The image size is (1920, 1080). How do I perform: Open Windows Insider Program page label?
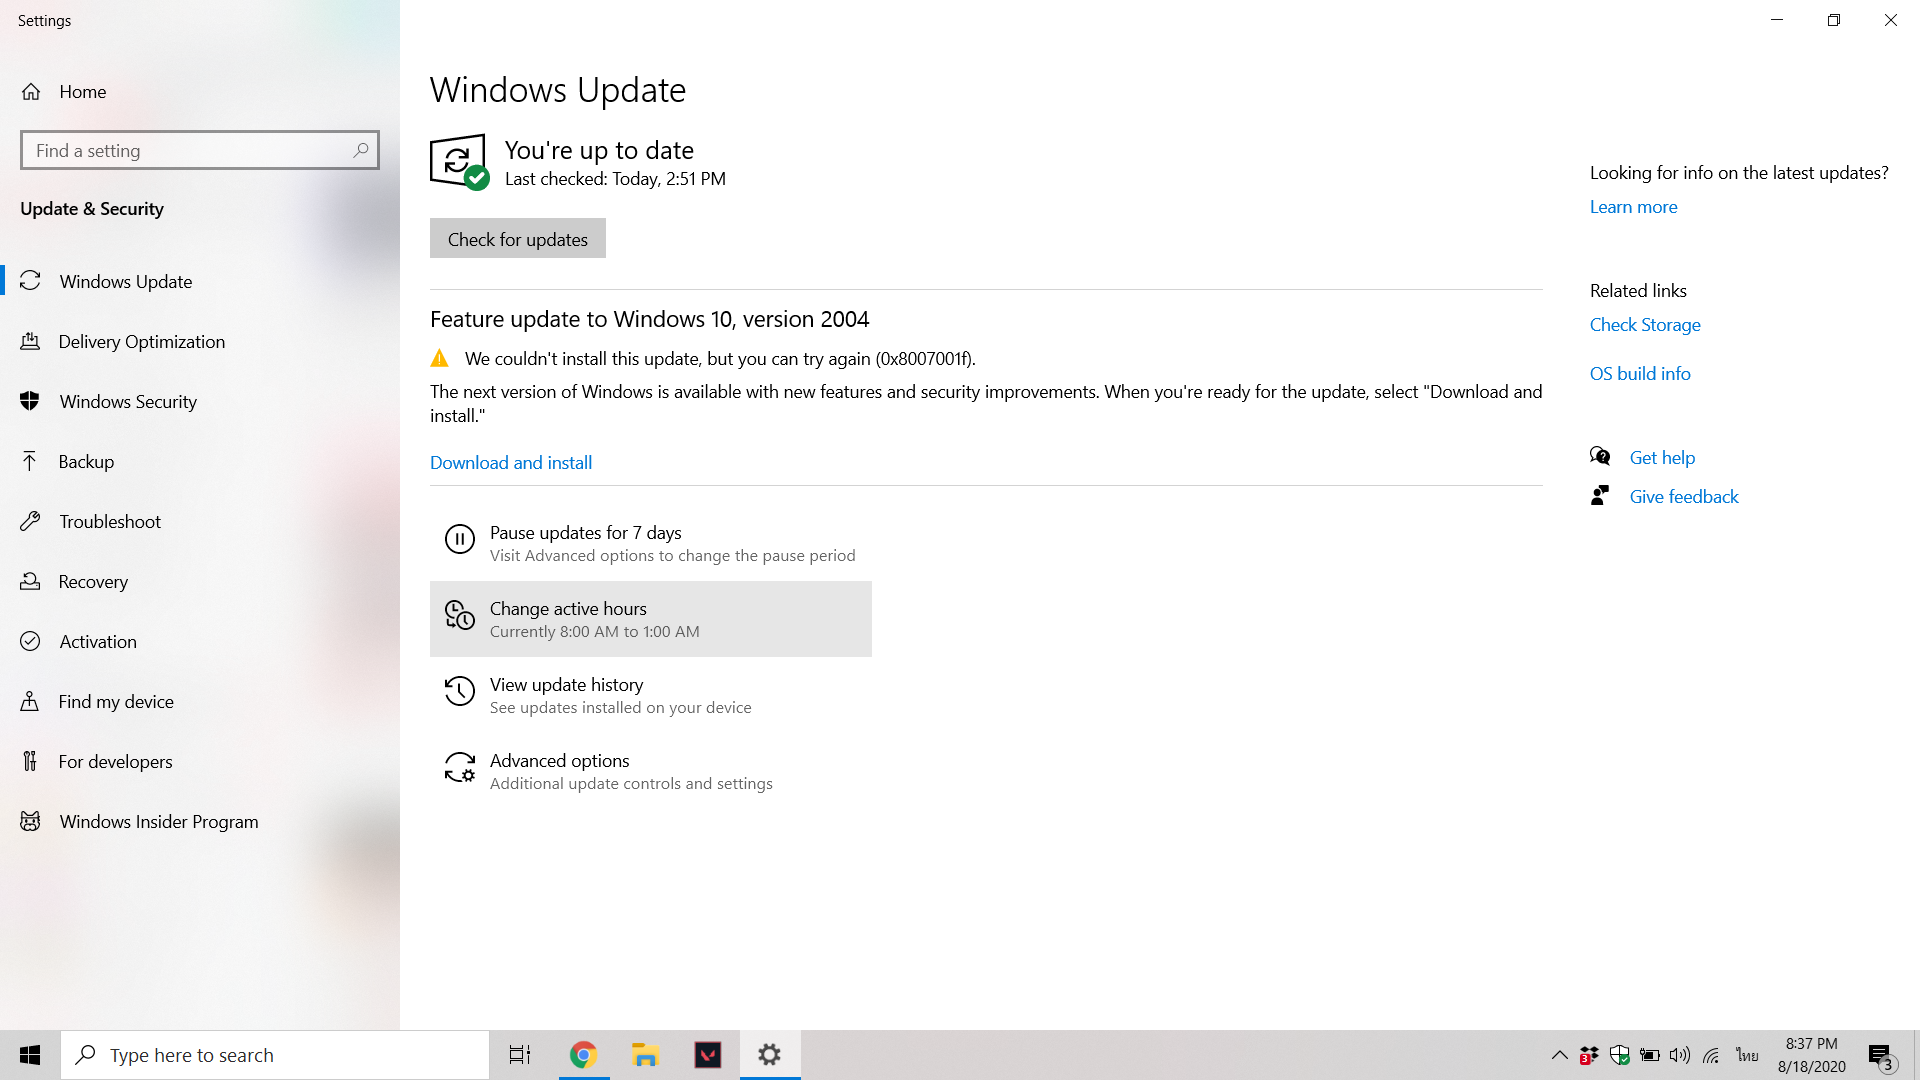(x=159, y=821)
